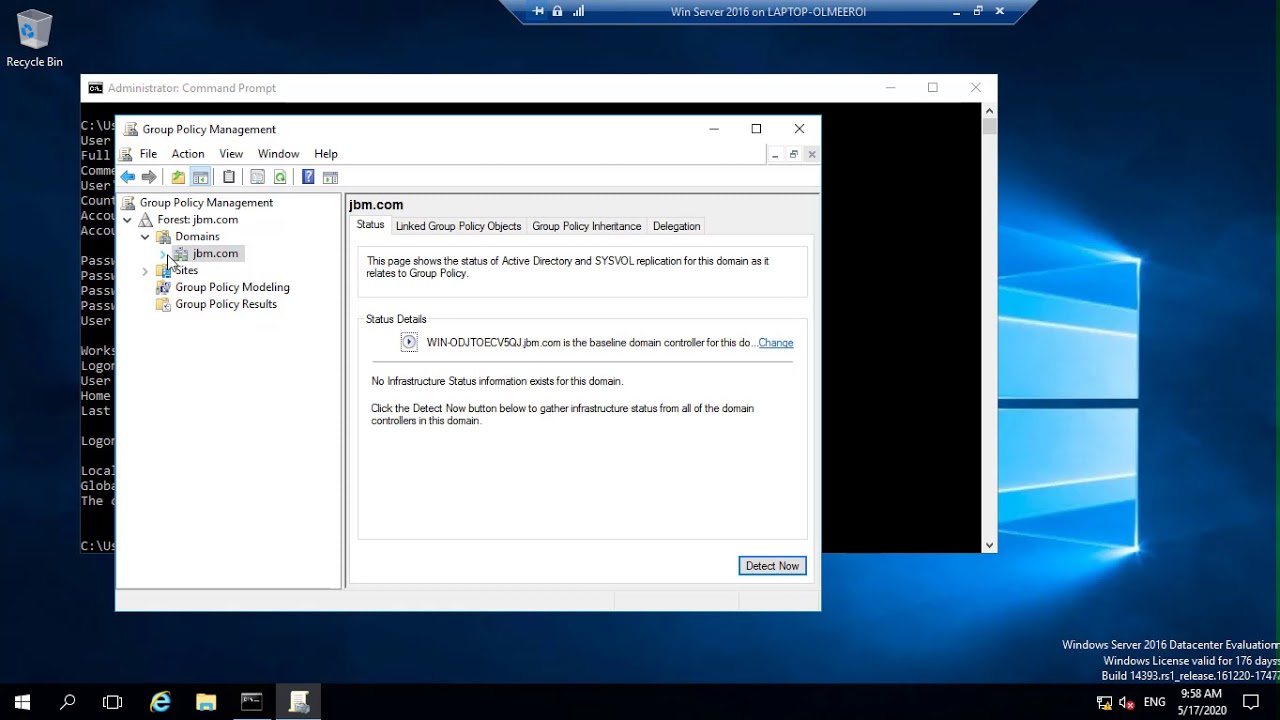Click the signal bars icon on the VM connection bar
Image resolution: width=1280 pixels, height=720 pixels.
click(578, 12)
